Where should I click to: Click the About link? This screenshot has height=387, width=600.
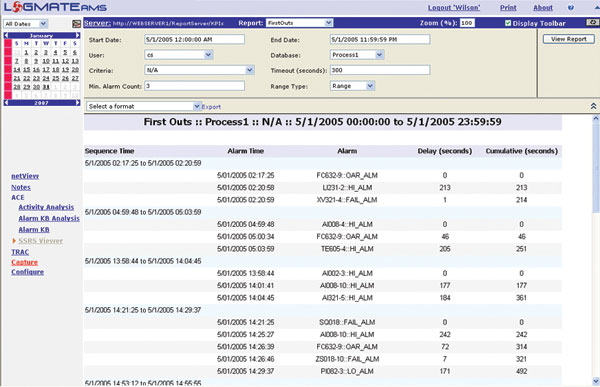coord(543,8)
